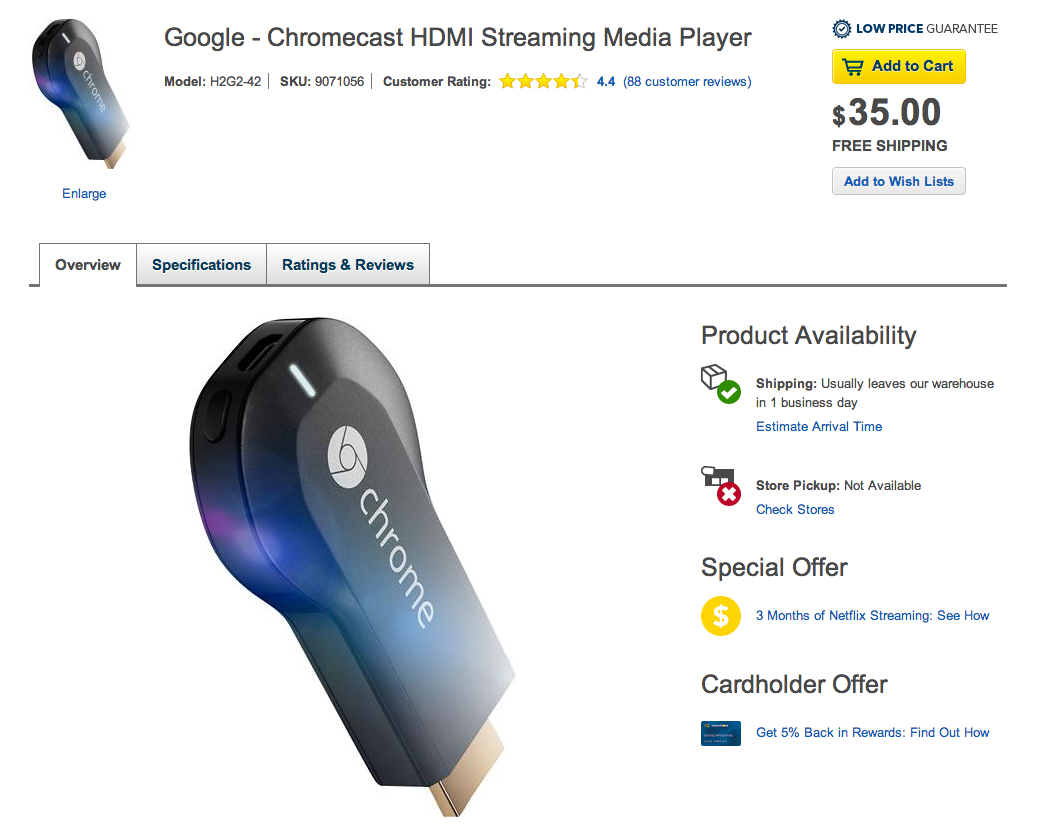The image size is (1039, 834).
Task: Click the Low Price Guarantee badge icon
Action: [842, 29]
